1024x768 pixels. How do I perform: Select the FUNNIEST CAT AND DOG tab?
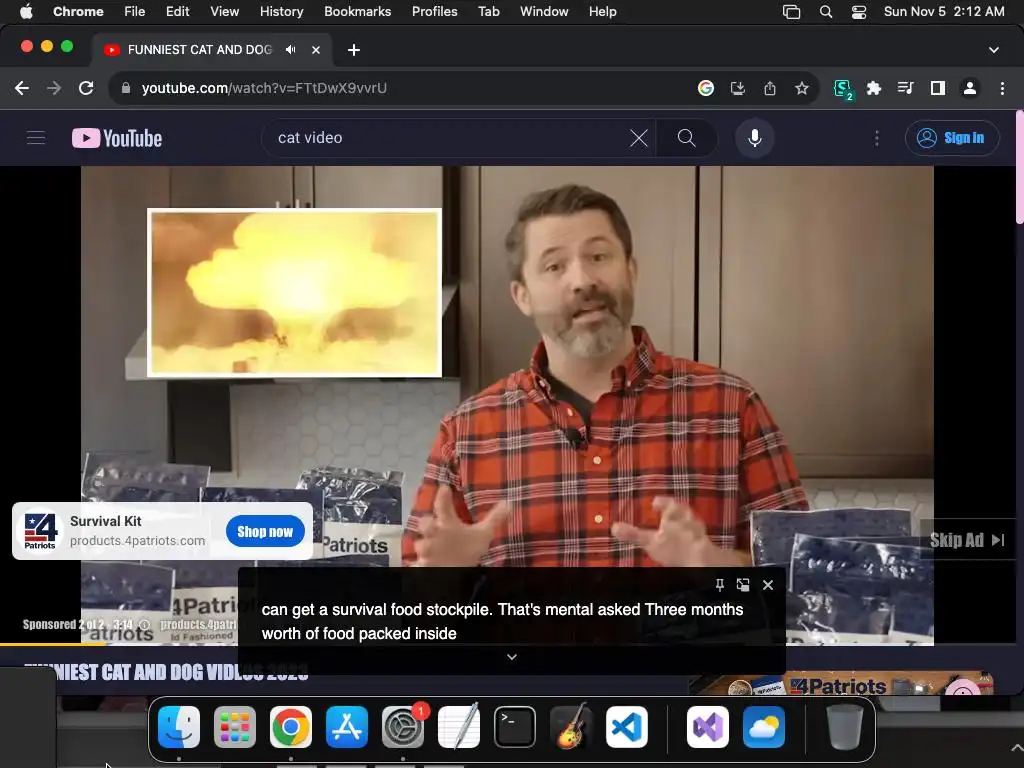200,50
